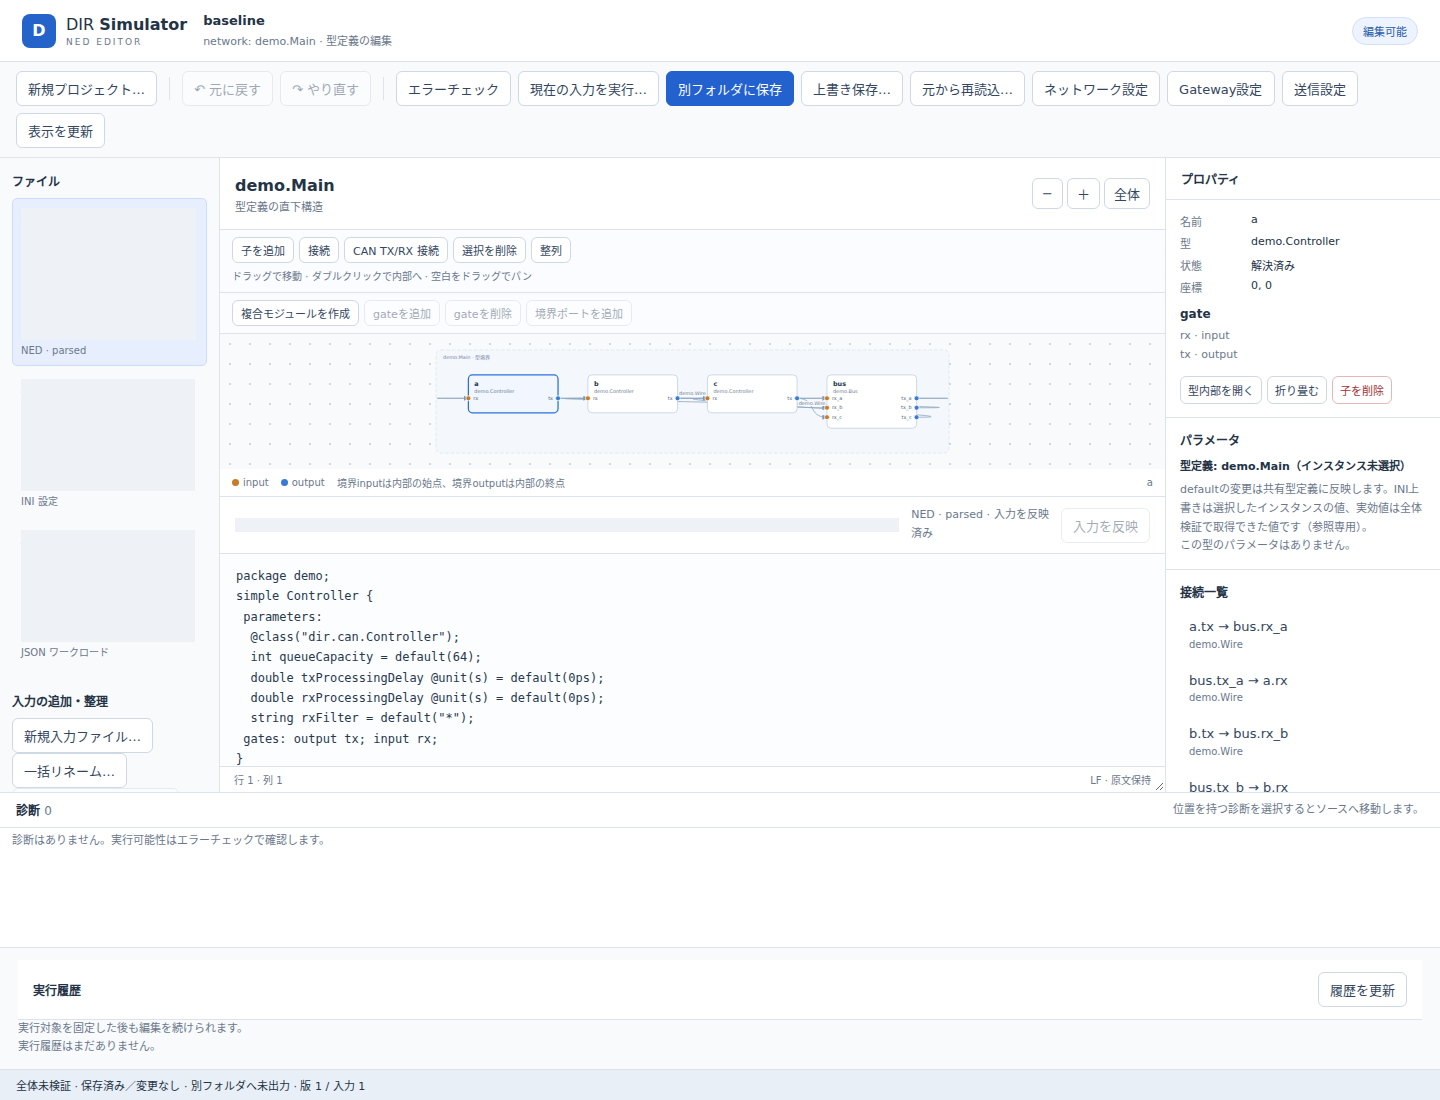Click 複合モジュールを作成
This screenshot has width=1440, height=1100.
(x=296, y=313)
